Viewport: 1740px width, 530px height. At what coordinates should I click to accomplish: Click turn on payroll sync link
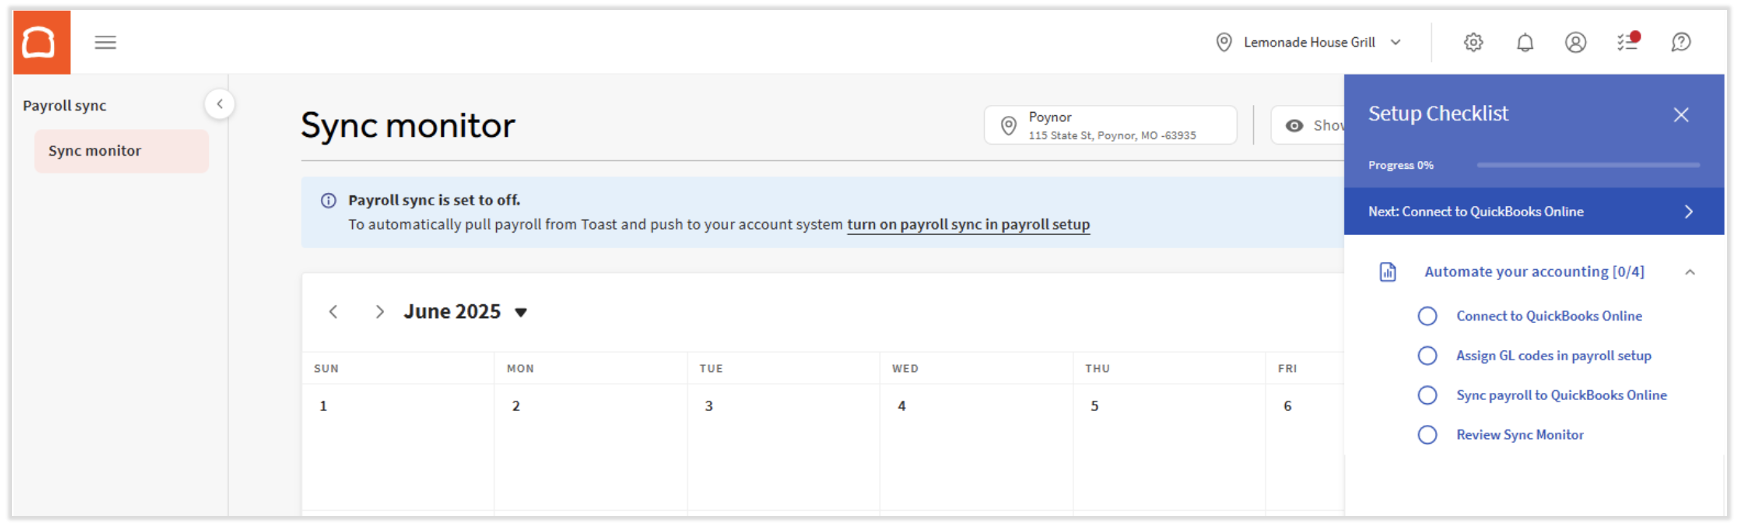[968, 225]
